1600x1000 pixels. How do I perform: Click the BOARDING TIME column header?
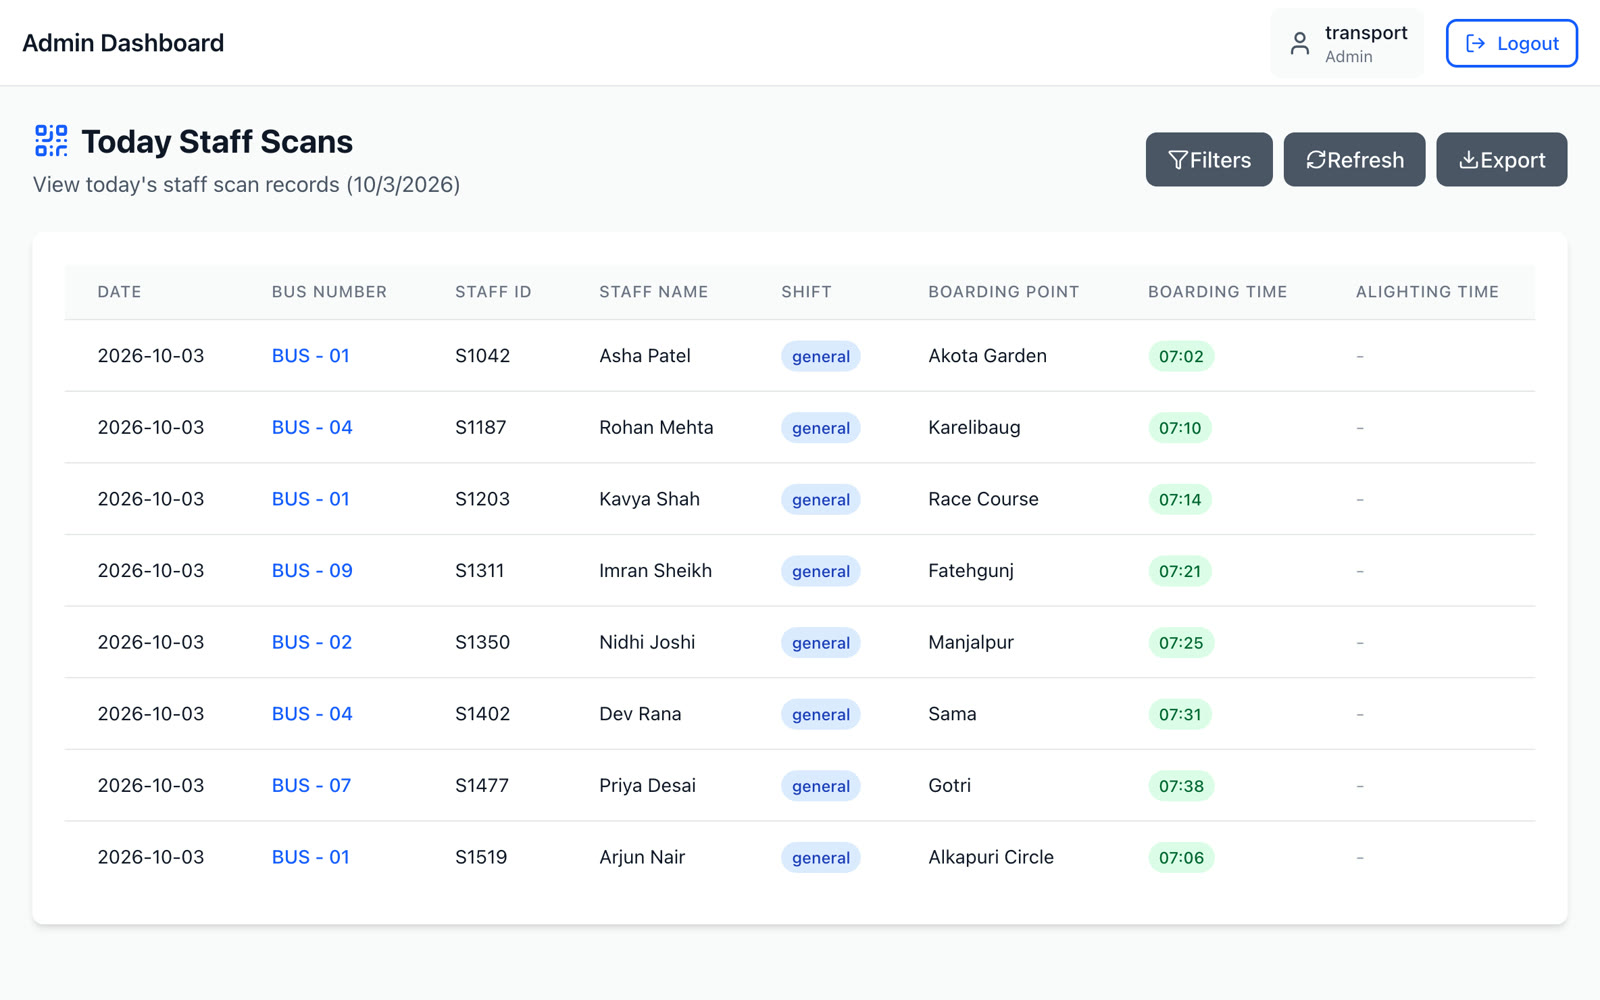click(x=1217, y=292)
